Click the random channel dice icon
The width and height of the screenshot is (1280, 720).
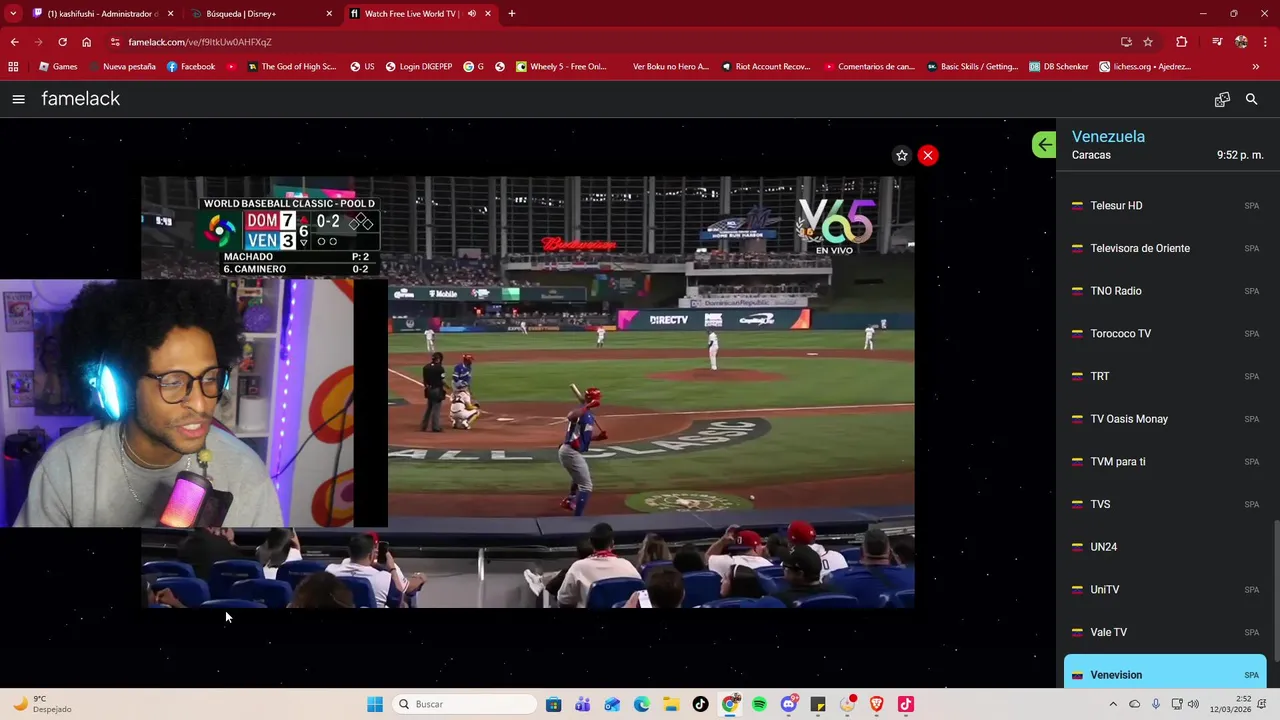point(1222,99)
